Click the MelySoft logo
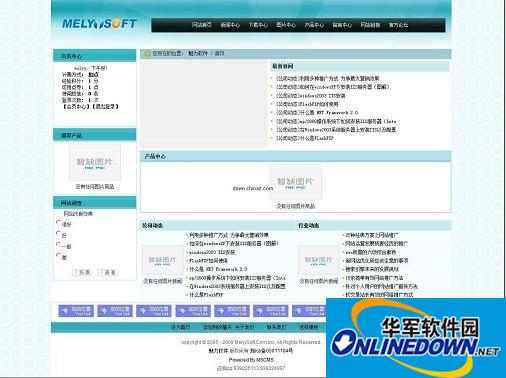 (x=99, y=24)
